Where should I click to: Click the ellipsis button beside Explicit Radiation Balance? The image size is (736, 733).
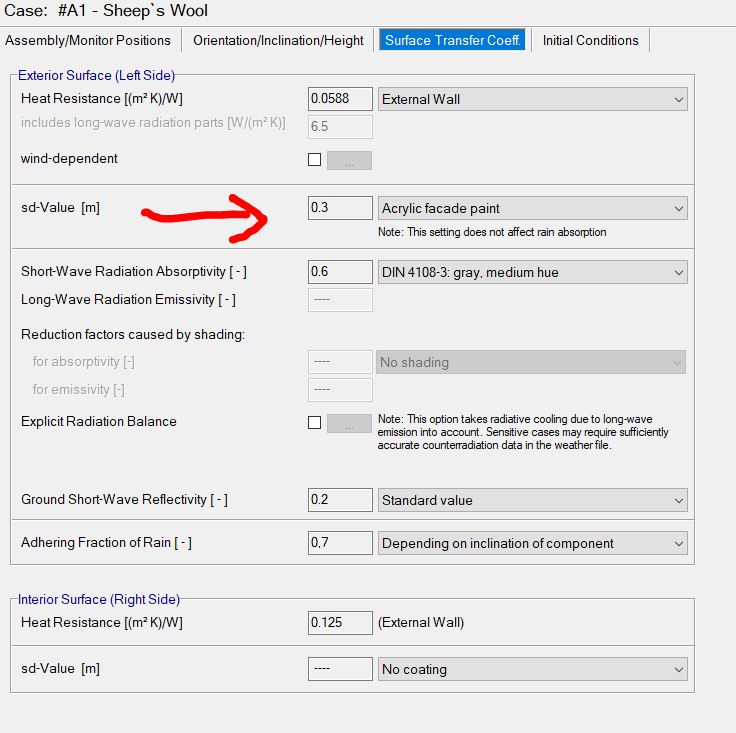tap(349, 423)
